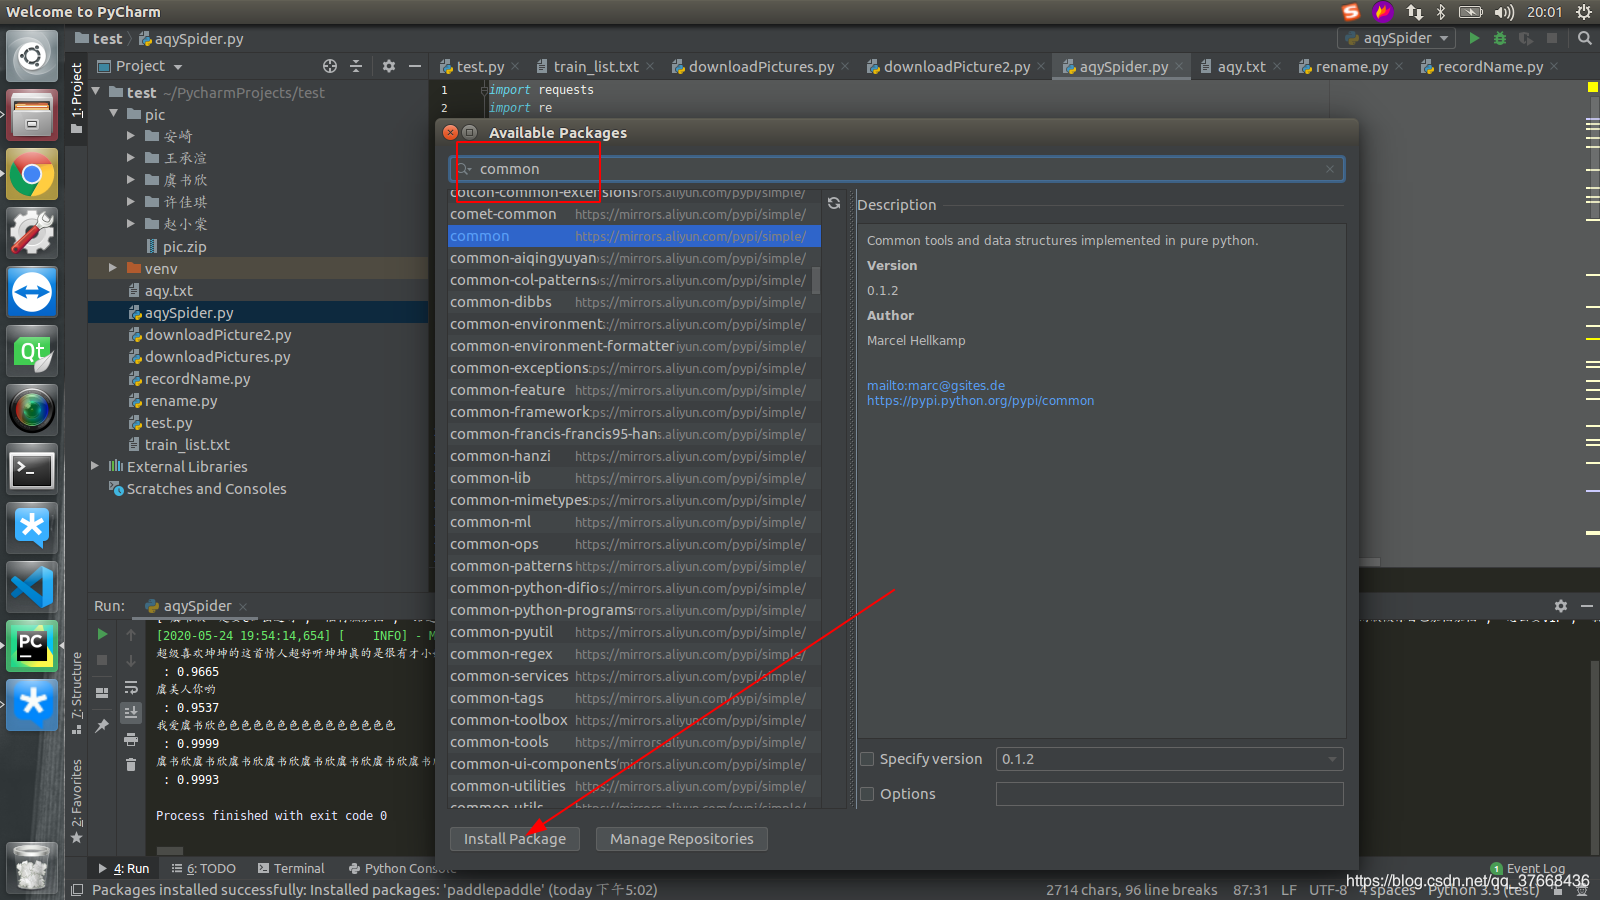Viewport: 1600px width, 900px height.
Task: Hide the Project panel with minus icon
Action: click(x=415, y=66)
